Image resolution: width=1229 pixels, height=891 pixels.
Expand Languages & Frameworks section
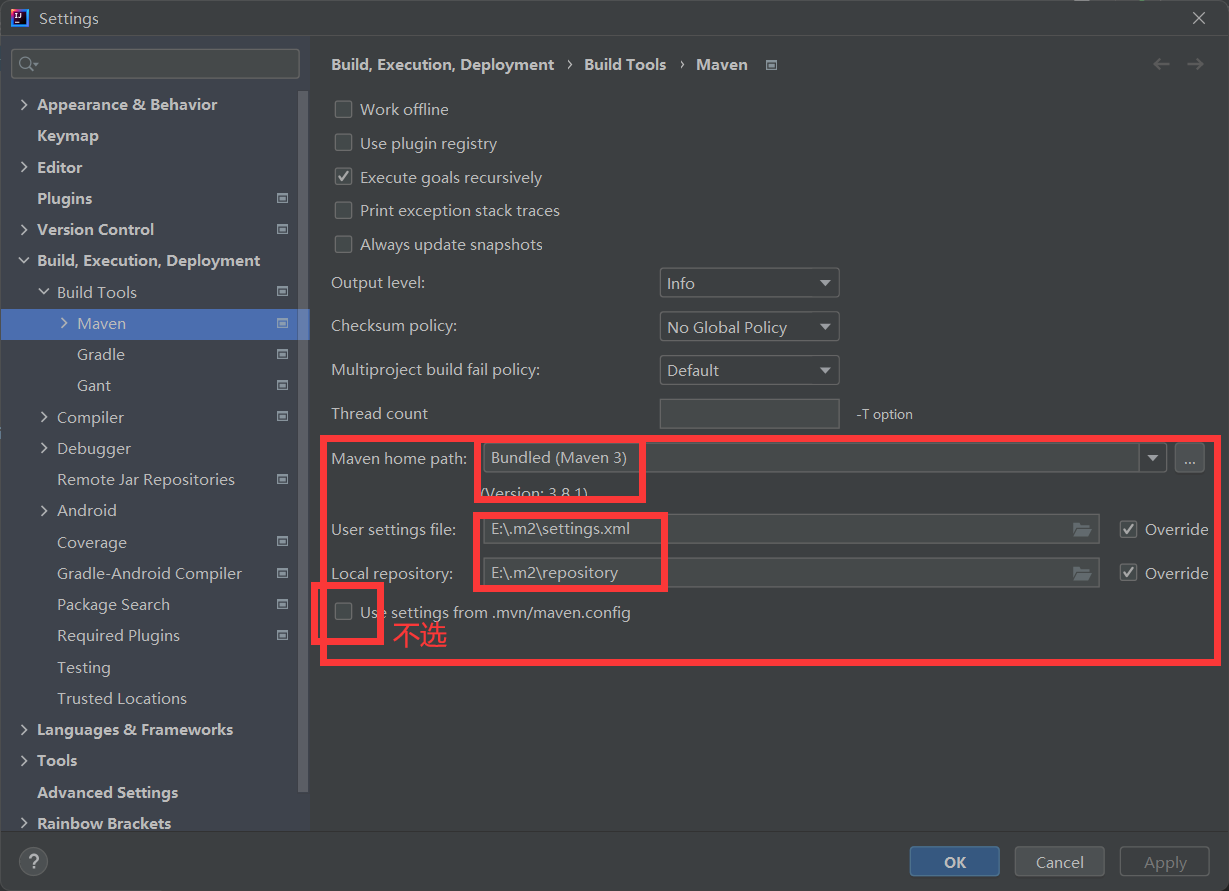pos(24,730)
